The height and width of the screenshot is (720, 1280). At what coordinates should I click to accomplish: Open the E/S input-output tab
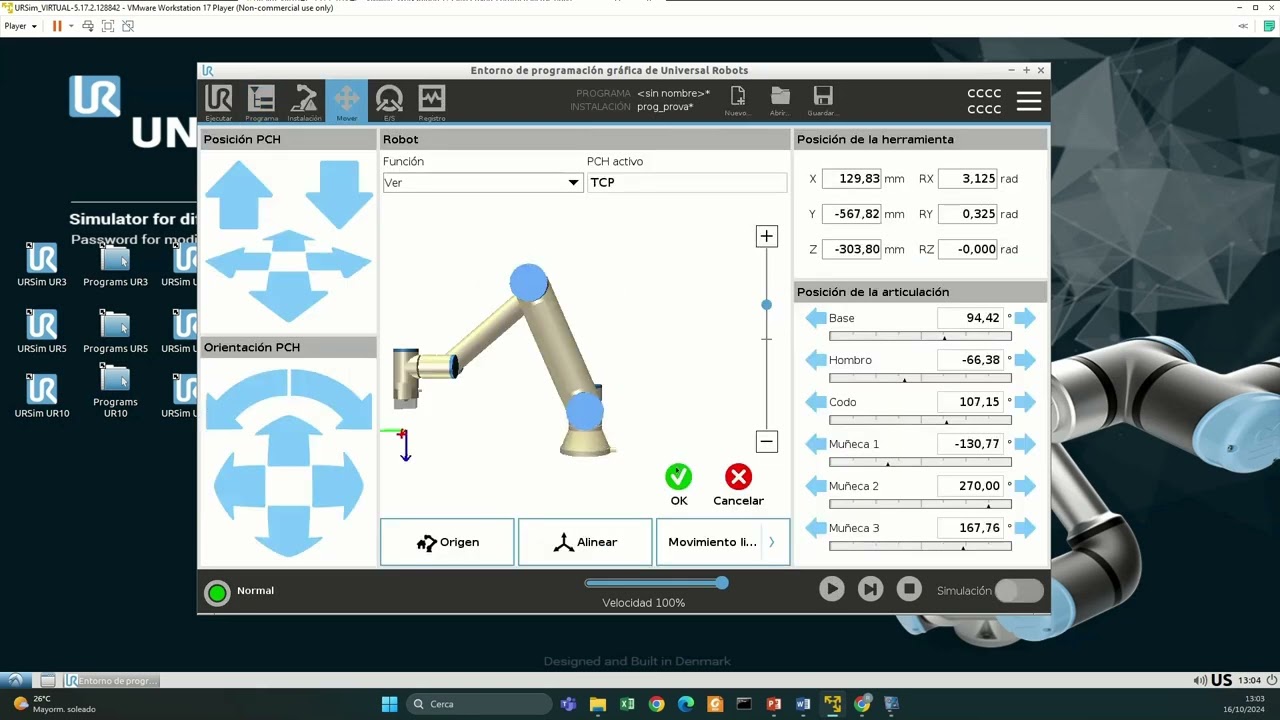[389, 102]
